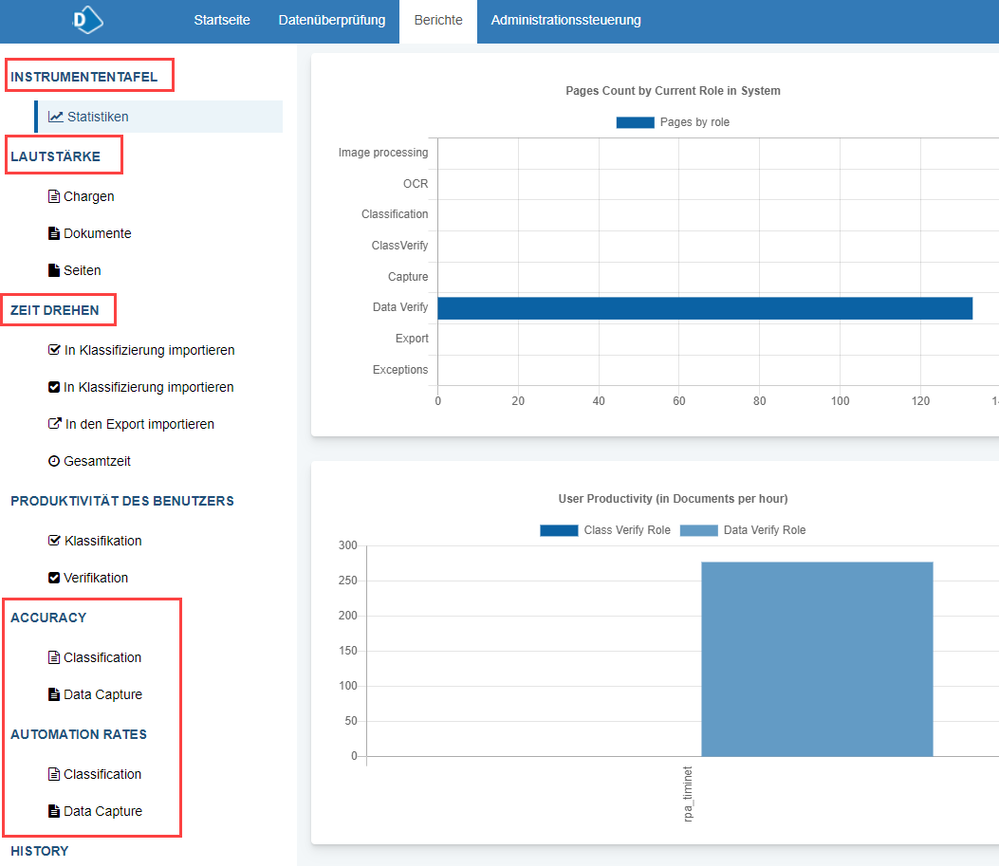999x866 pixels.
Task: Click the ClassVerify axis label
Action: [x=399, y=245]
